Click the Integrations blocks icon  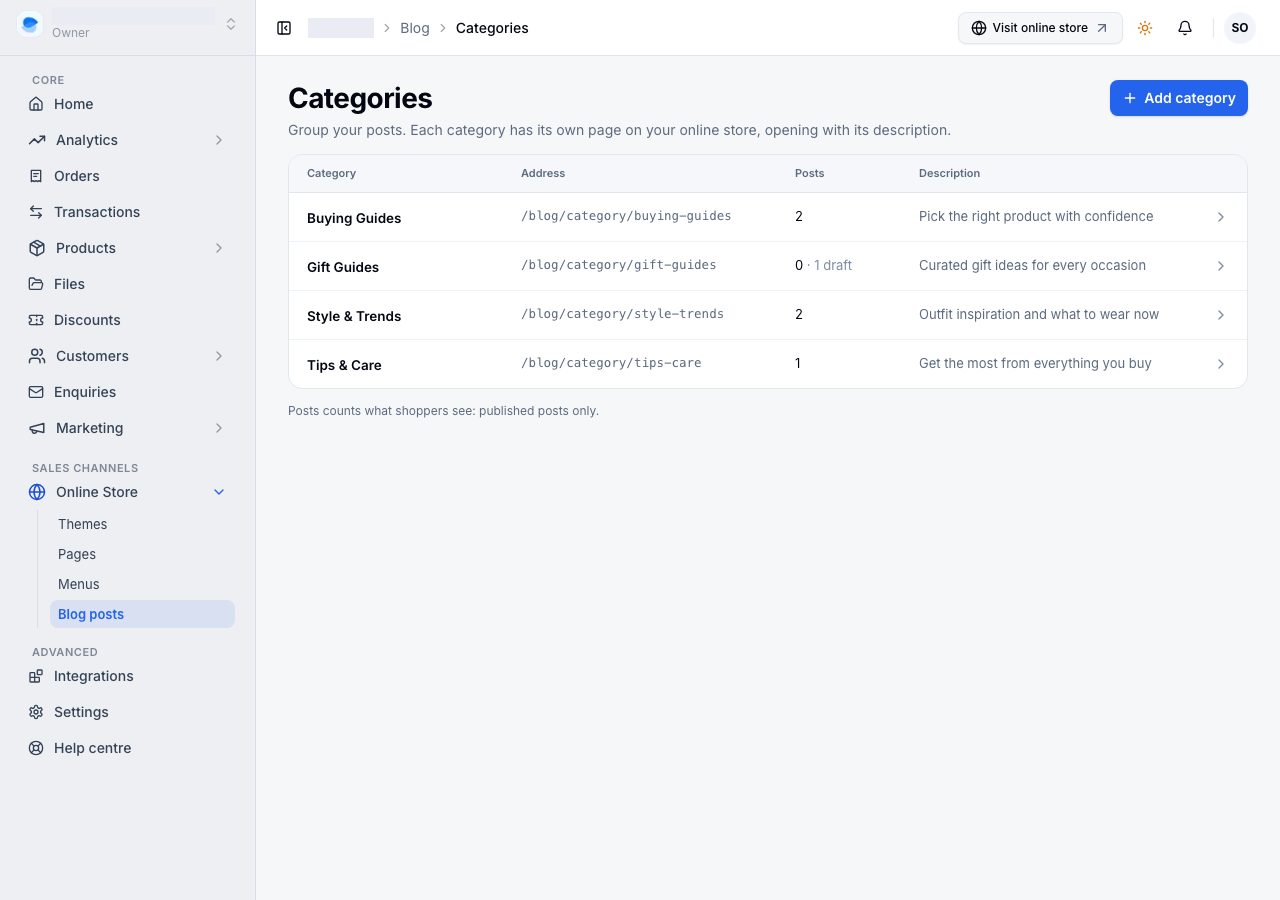tap(36, 676)
